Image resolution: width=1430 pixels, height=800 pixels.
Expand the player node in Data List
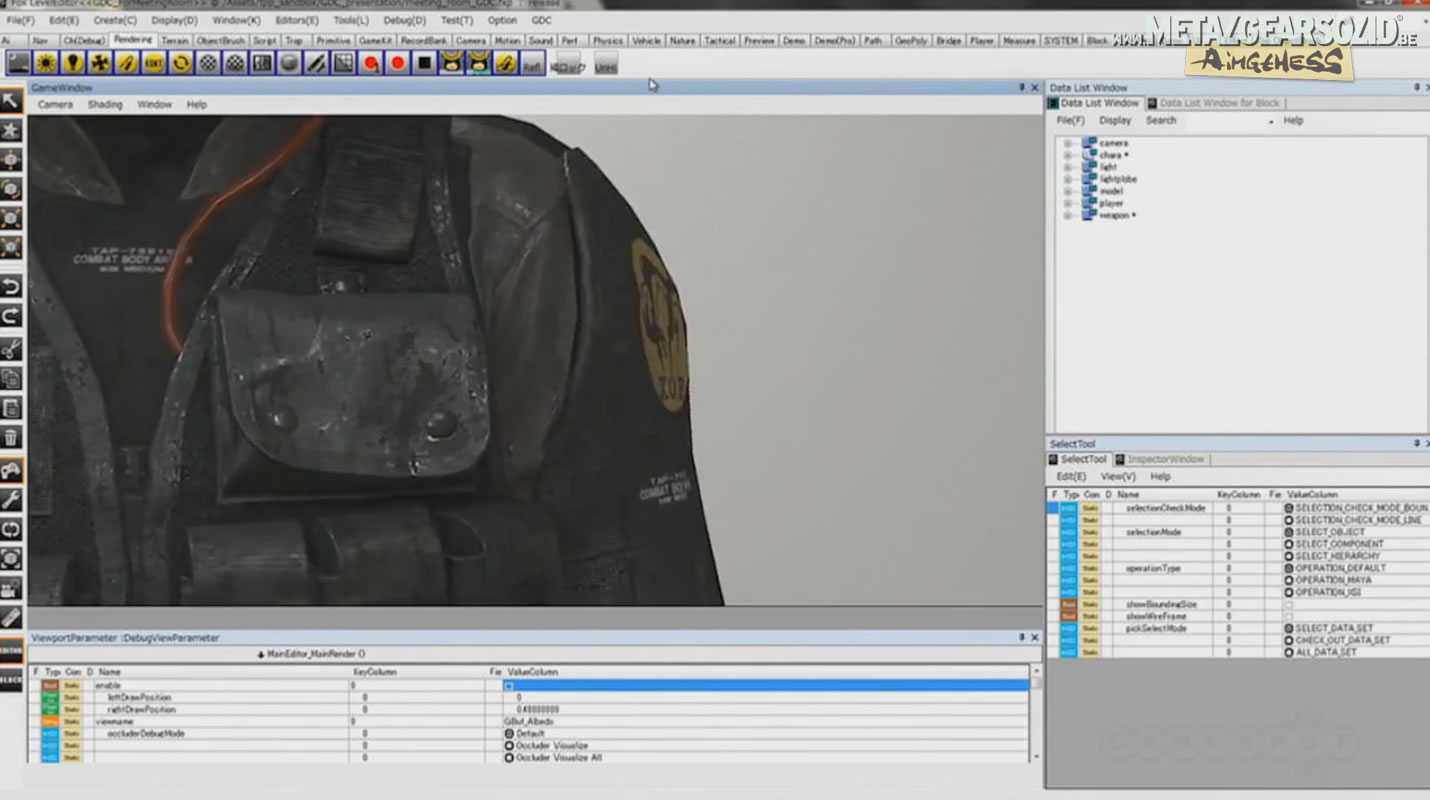click(1067, 203)
